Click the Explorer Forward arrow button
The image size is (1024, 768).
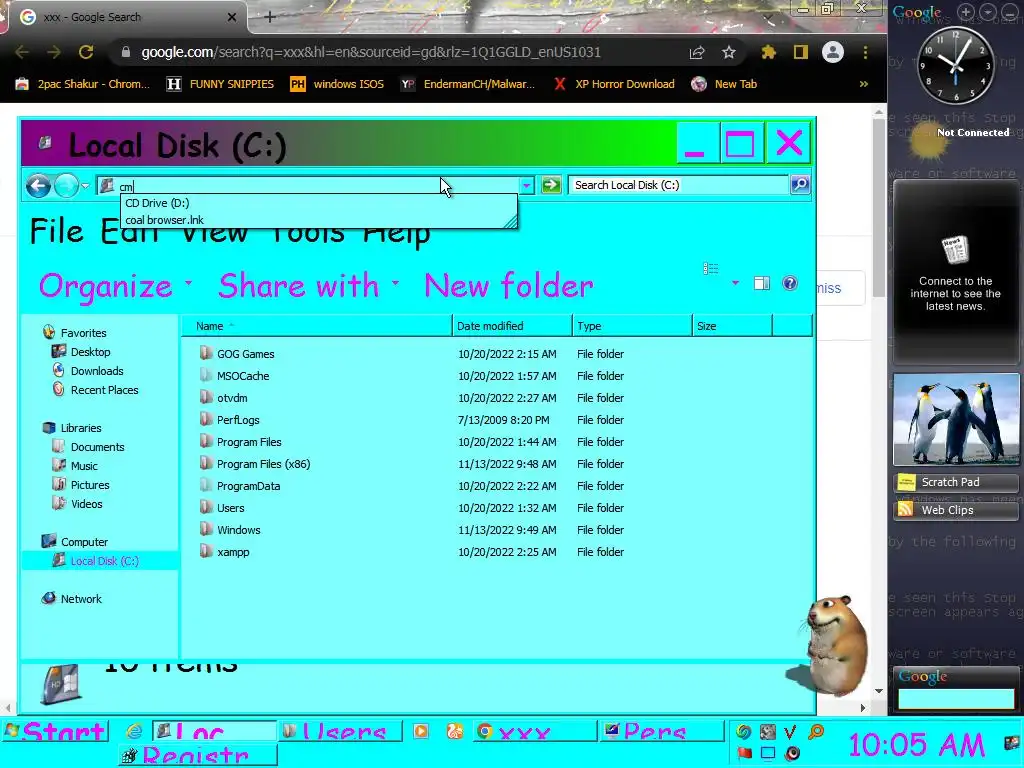pos(66,186)
